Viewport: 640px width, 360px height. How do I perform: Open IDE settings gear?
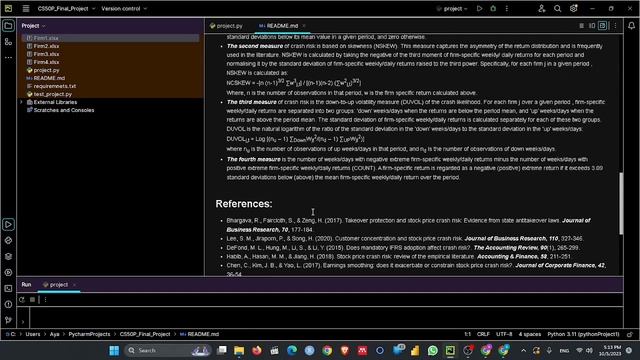tap(573, 9)
